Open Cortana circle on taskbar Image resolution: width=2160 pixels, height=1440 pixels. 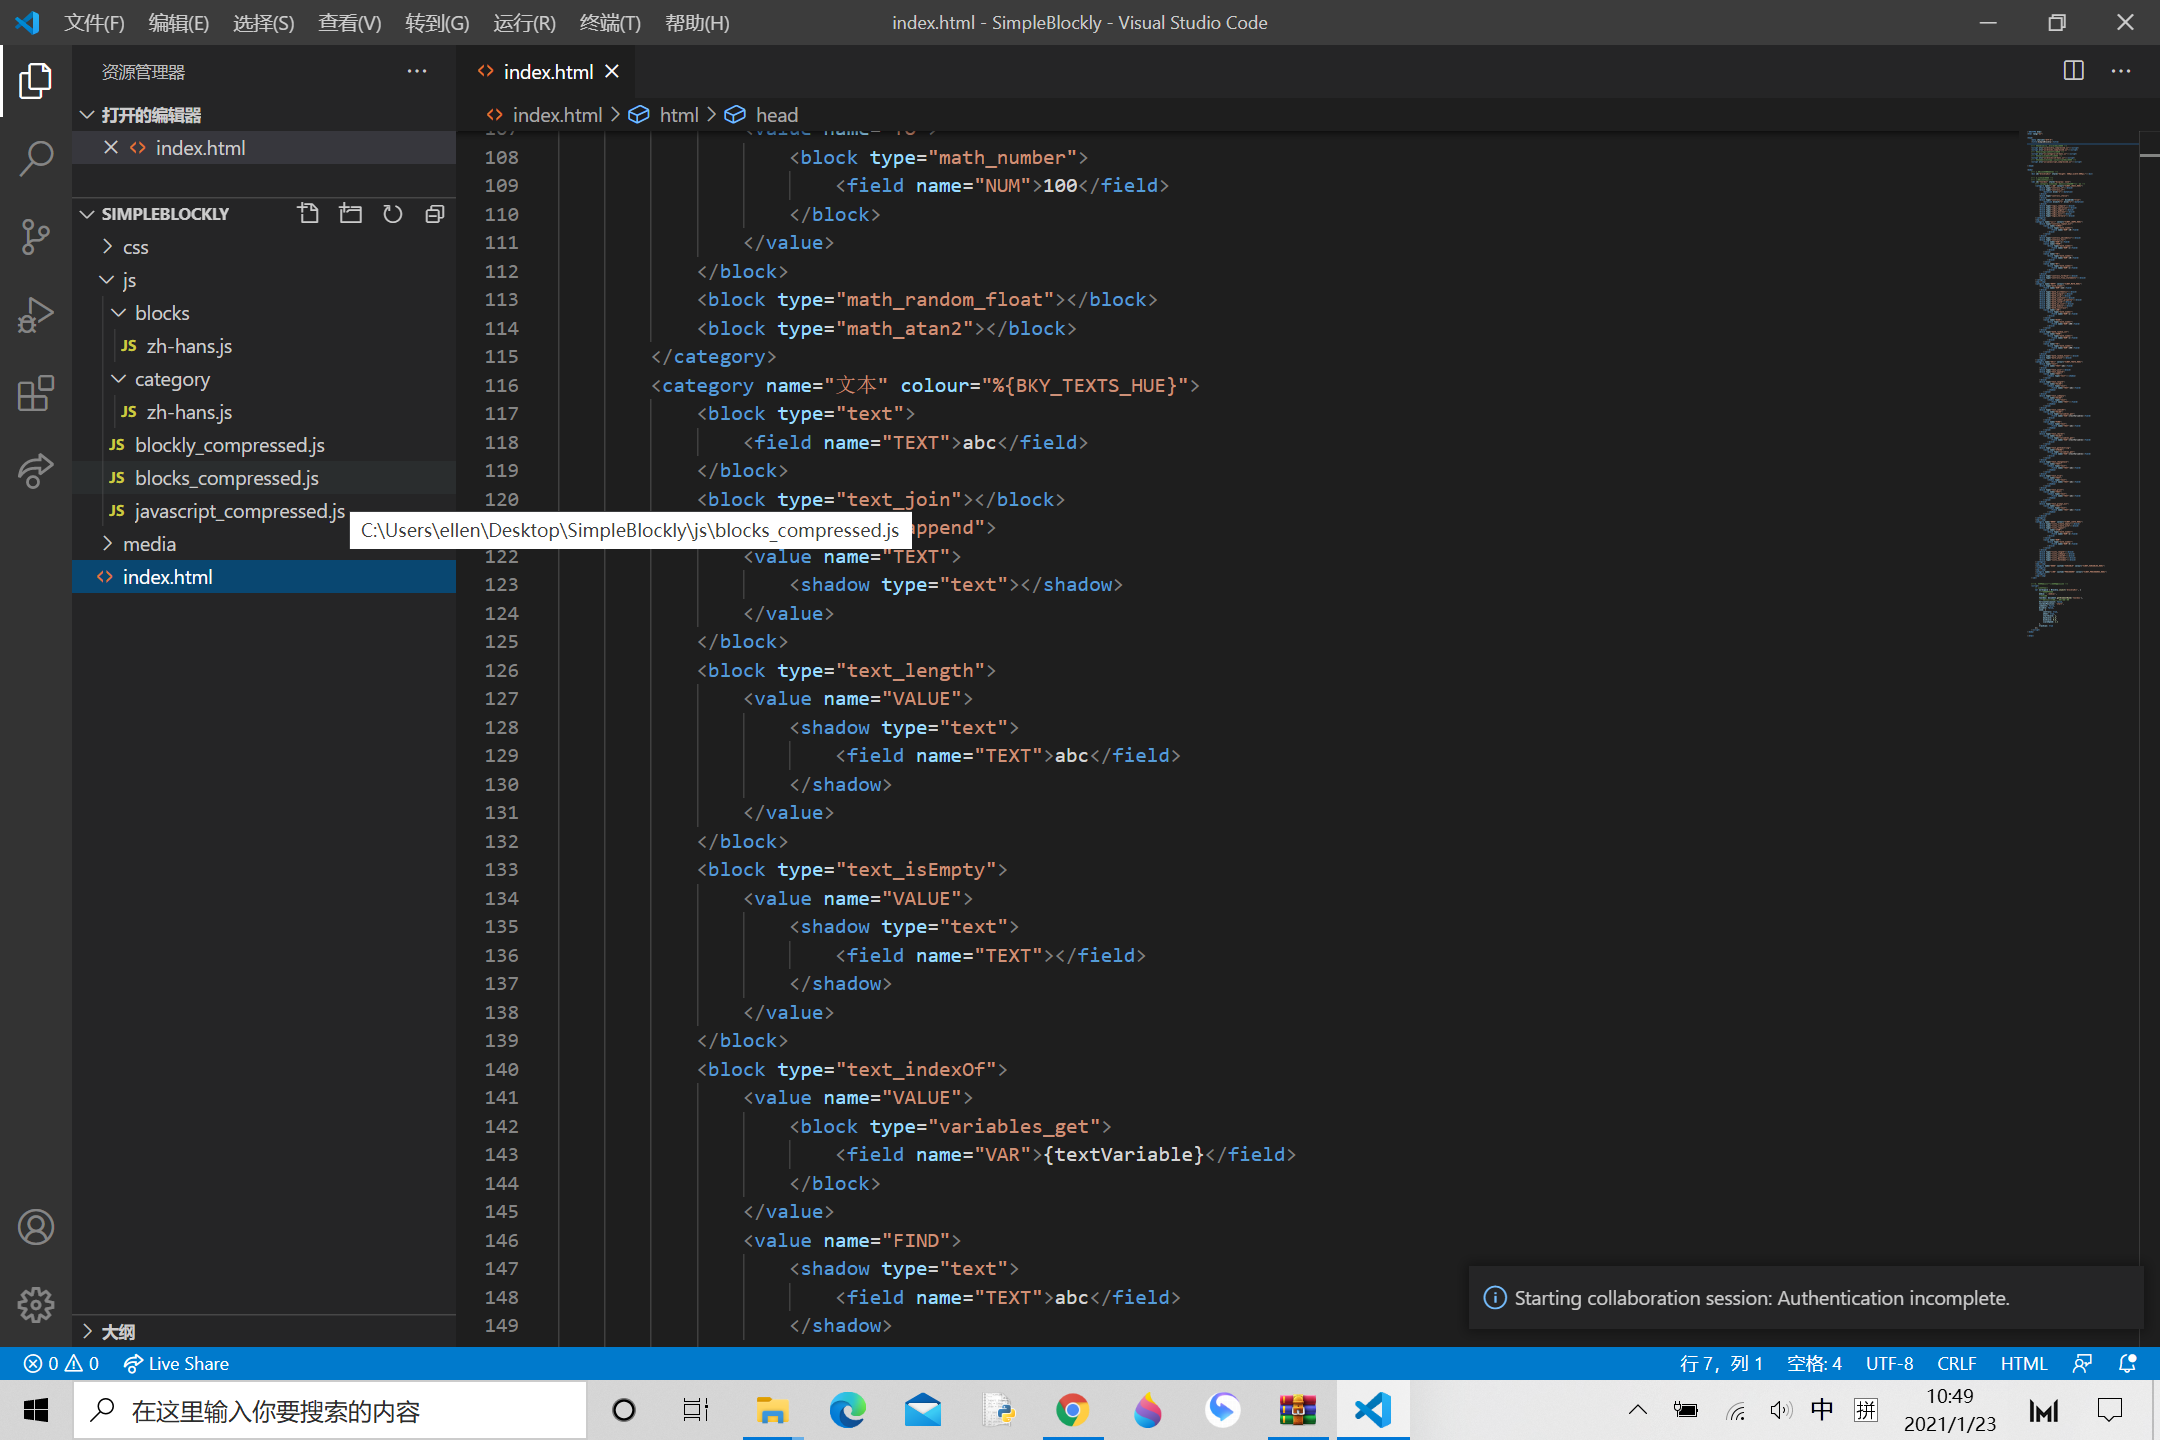623,1411
